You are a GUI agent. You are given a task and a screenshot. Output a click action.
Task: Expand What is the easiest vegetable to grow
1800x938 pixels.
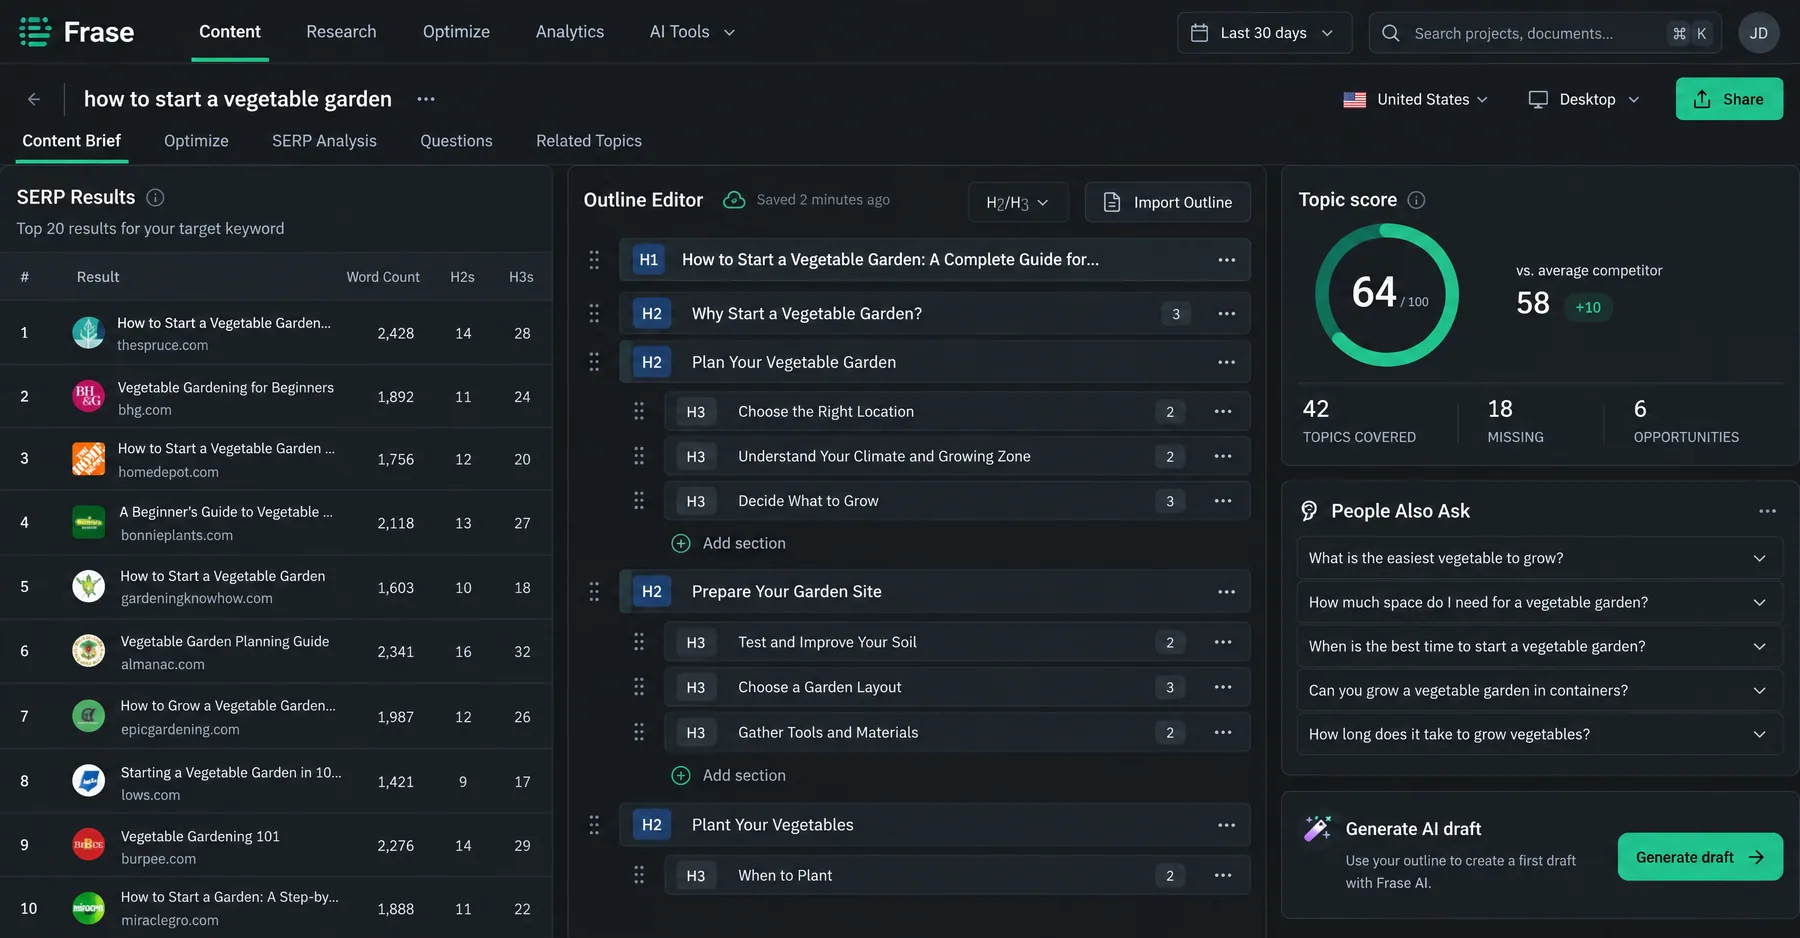[x=1539, y=558]
